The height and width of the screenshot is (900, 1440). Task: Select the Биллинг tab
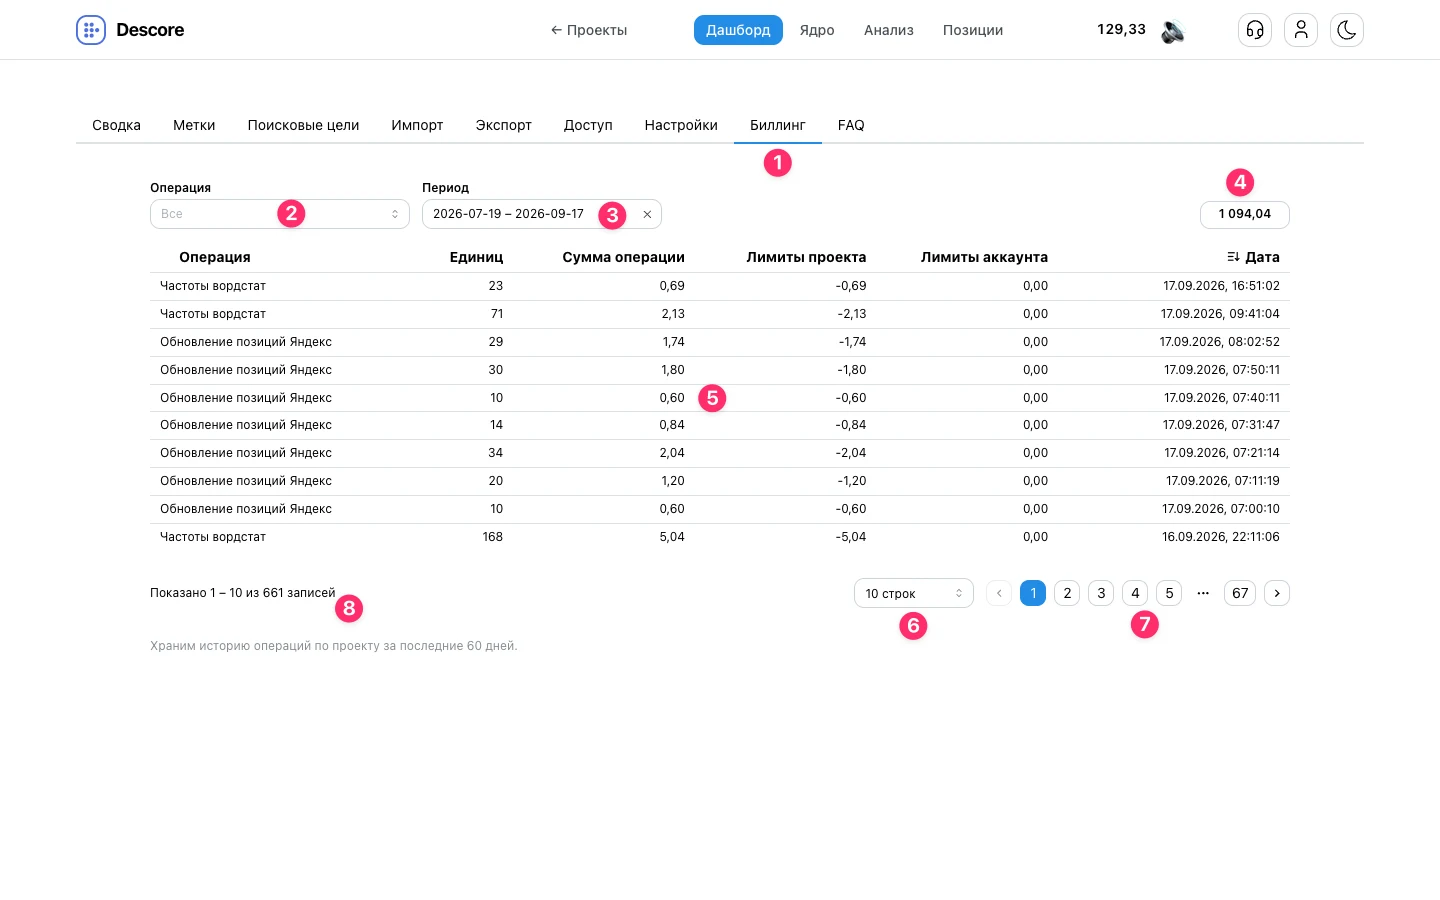click(778, 125)
